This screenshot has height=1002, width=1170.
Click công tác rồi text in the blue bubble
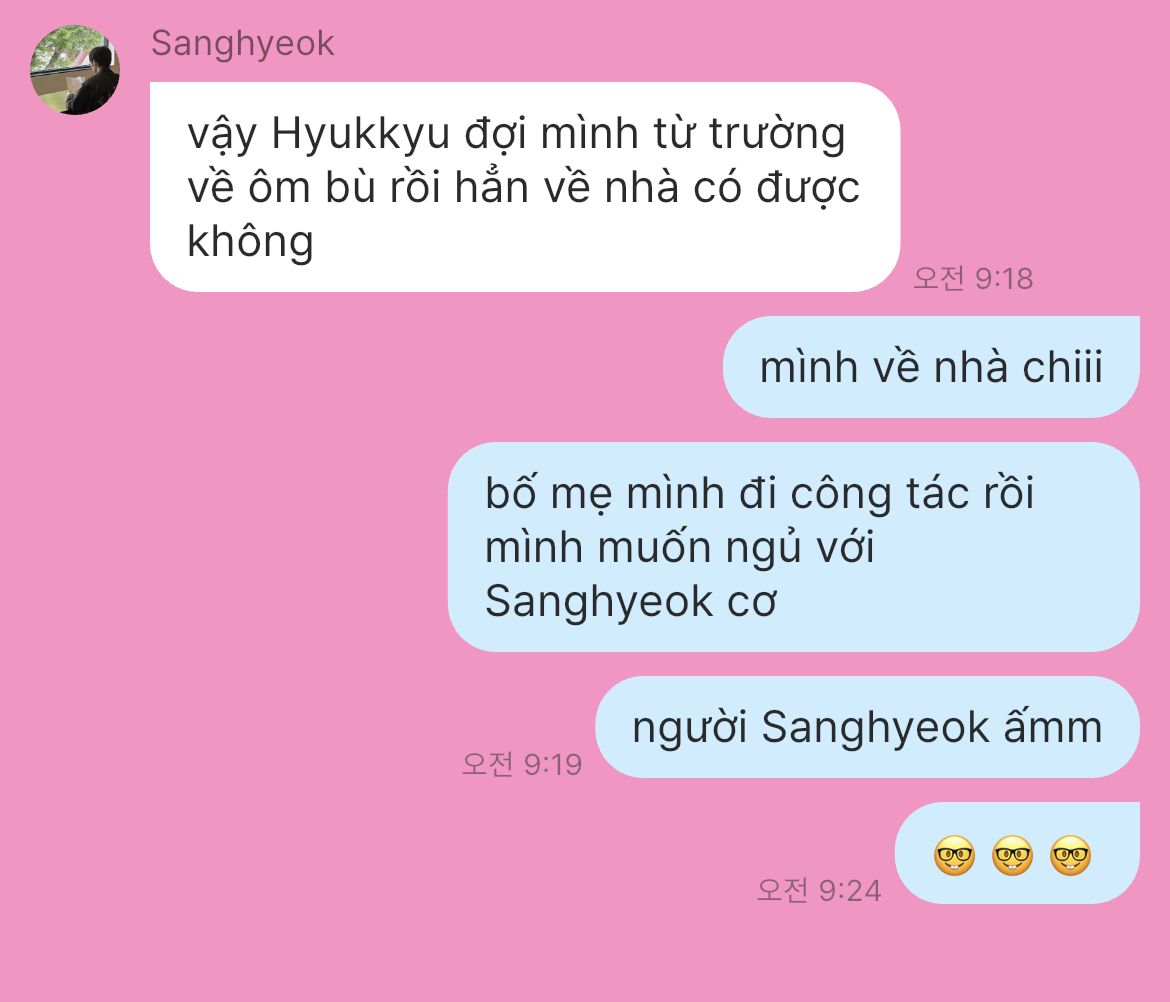tap(912, 494)
